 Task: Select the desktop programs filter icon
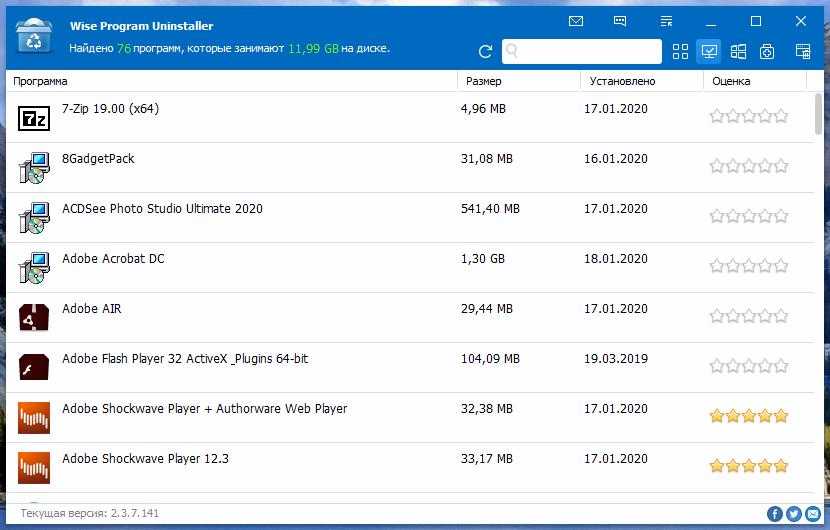pos(709,51)
